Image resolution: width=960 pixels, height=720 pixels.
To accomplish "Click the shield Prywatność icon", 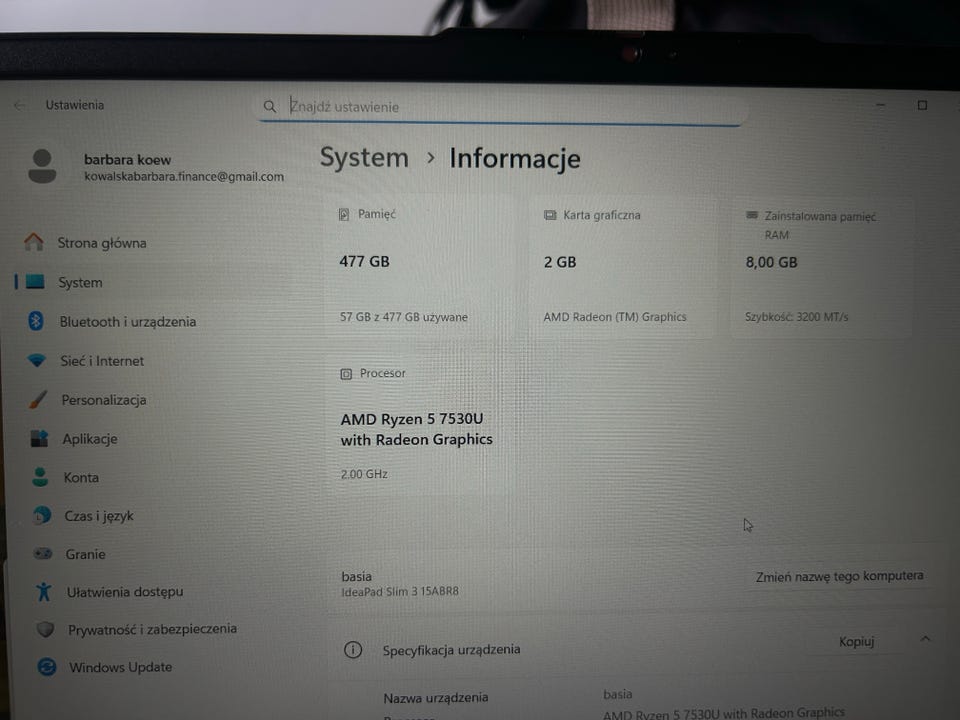I will [45, 629].
